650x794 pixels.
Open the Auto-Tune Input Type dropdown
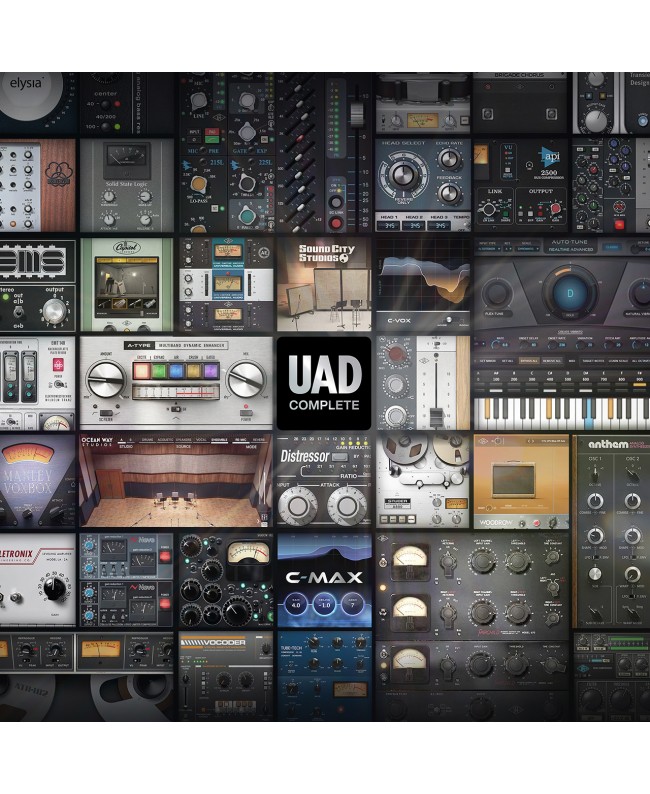coord(489,249)
